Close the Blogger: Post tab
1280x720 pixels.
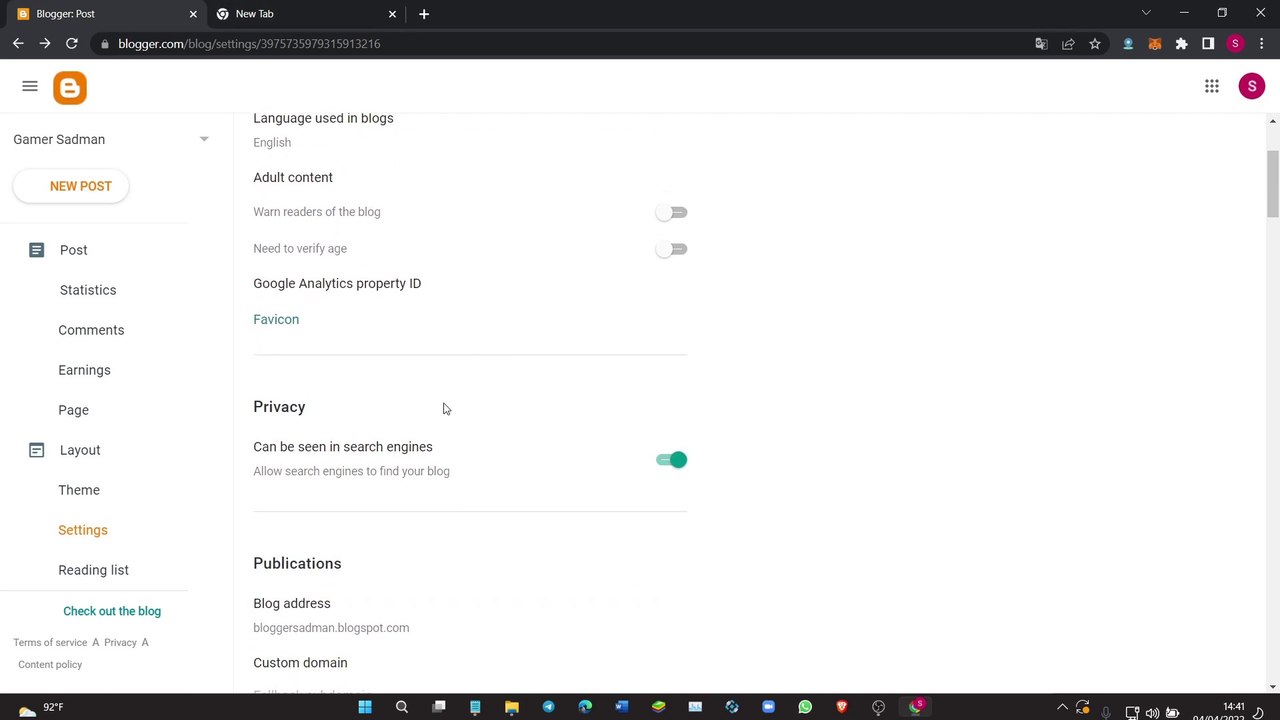[x=193, y=14]
